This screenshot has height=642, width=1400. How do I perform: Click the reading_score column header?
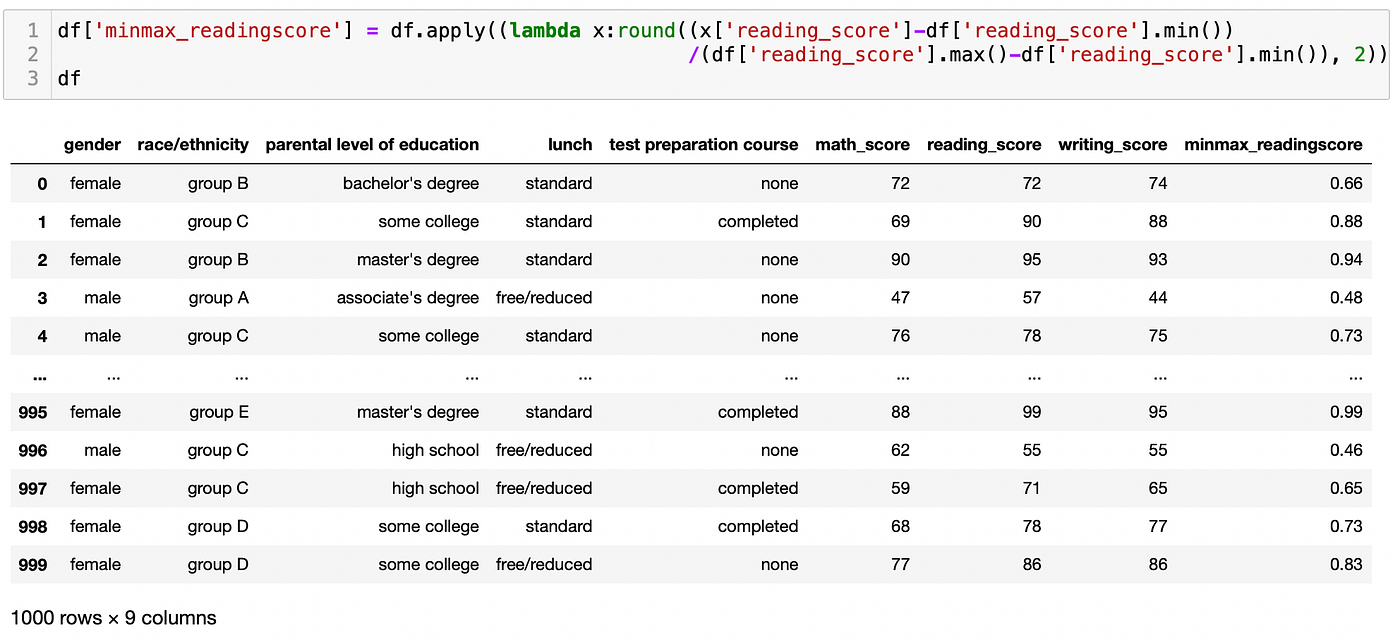[984, 145]
